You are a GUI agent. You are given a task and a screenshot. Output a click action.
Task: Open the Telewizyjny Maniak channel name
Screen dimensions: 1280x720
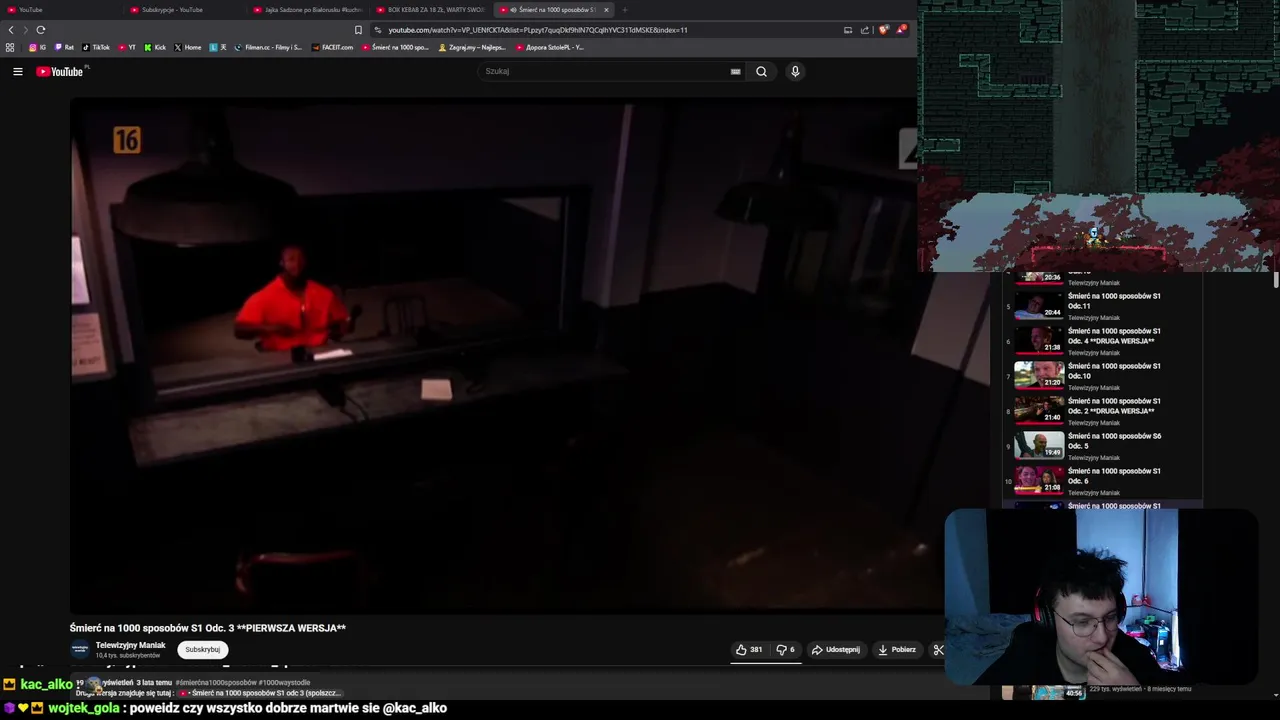[x=131, y=646]
